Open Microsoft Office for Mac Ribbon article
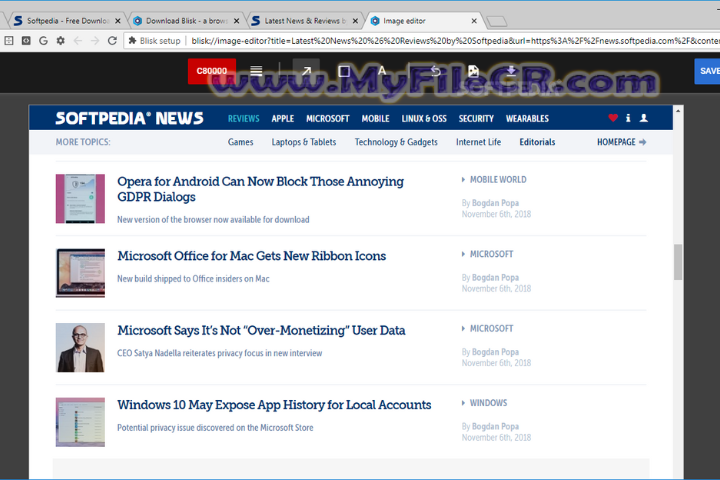This screenshot has width=720, height=480. click(x=251, y=255)
